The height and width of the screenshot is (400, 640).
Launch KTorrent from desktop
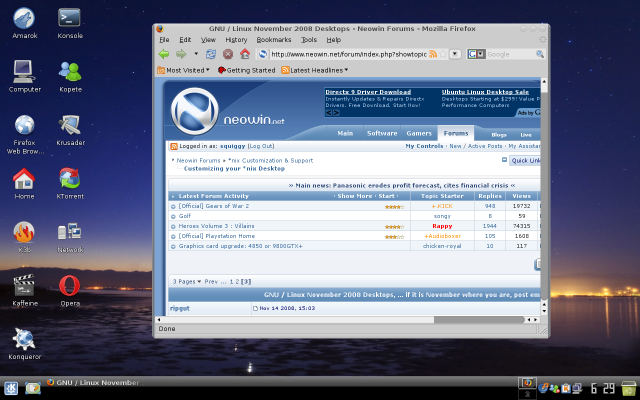point(70,184)
